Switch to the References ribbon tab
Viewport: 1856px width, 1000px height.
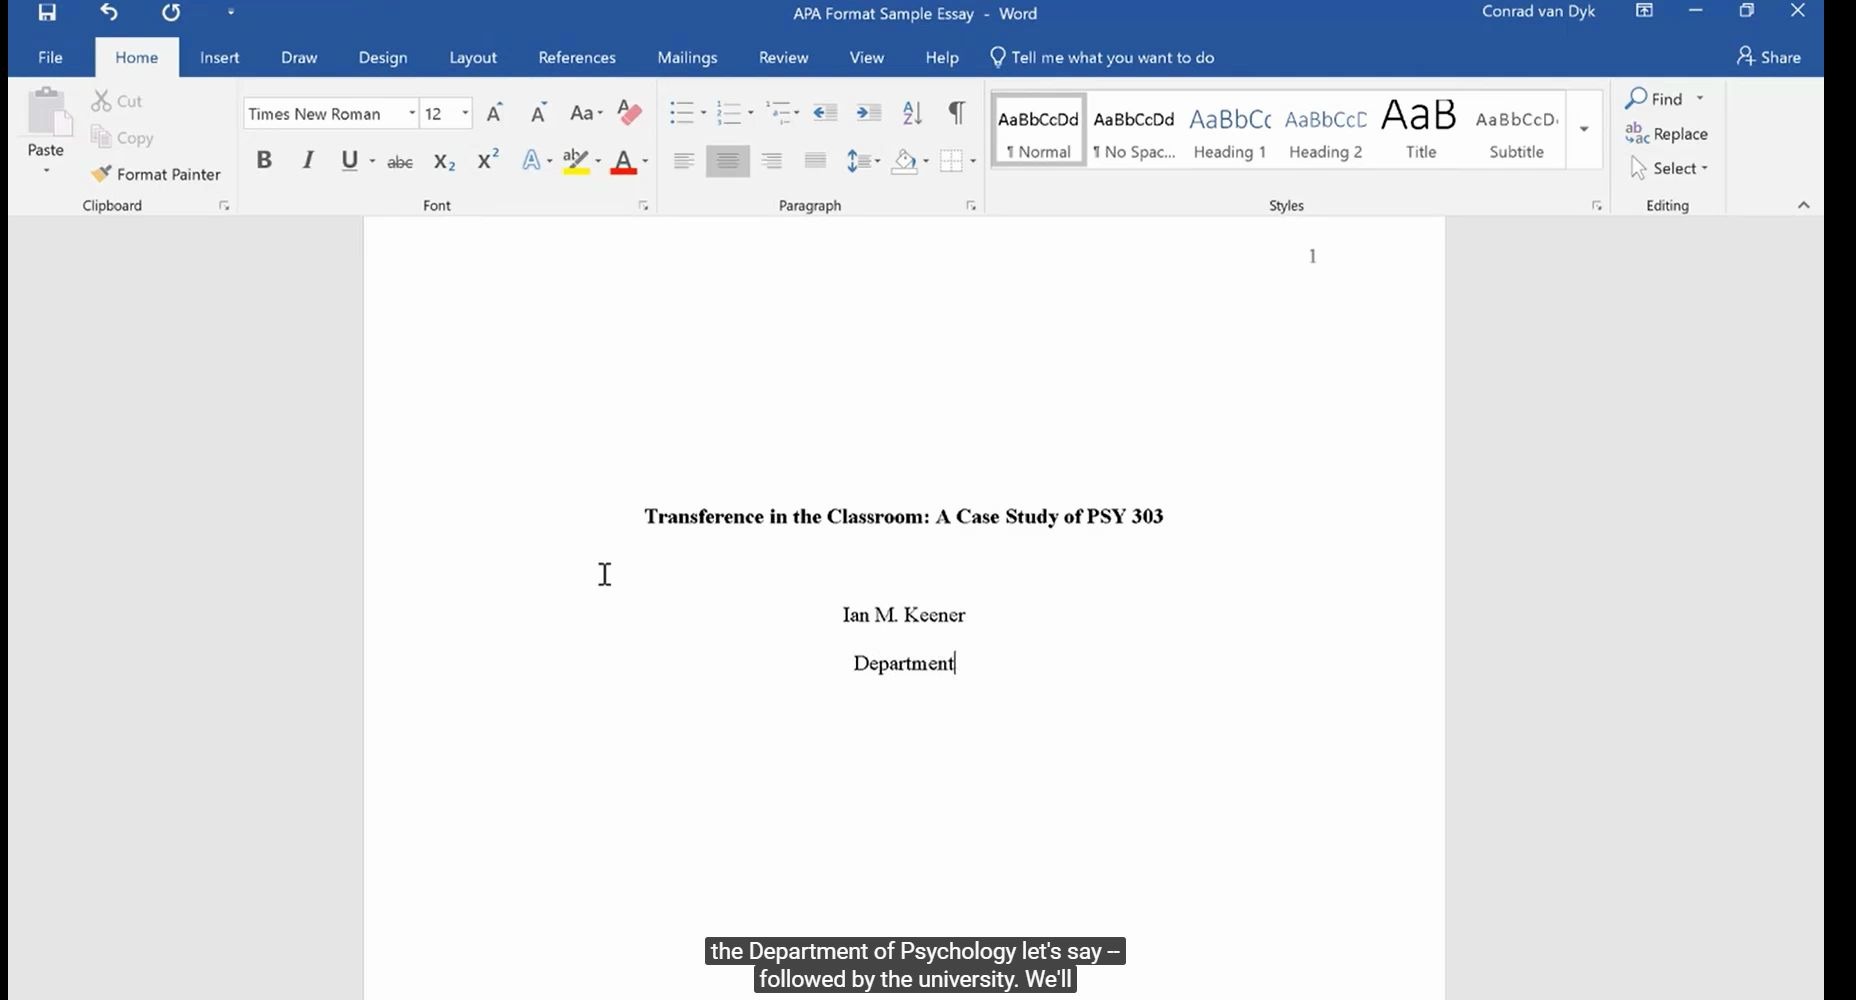[x=577, y=57]
